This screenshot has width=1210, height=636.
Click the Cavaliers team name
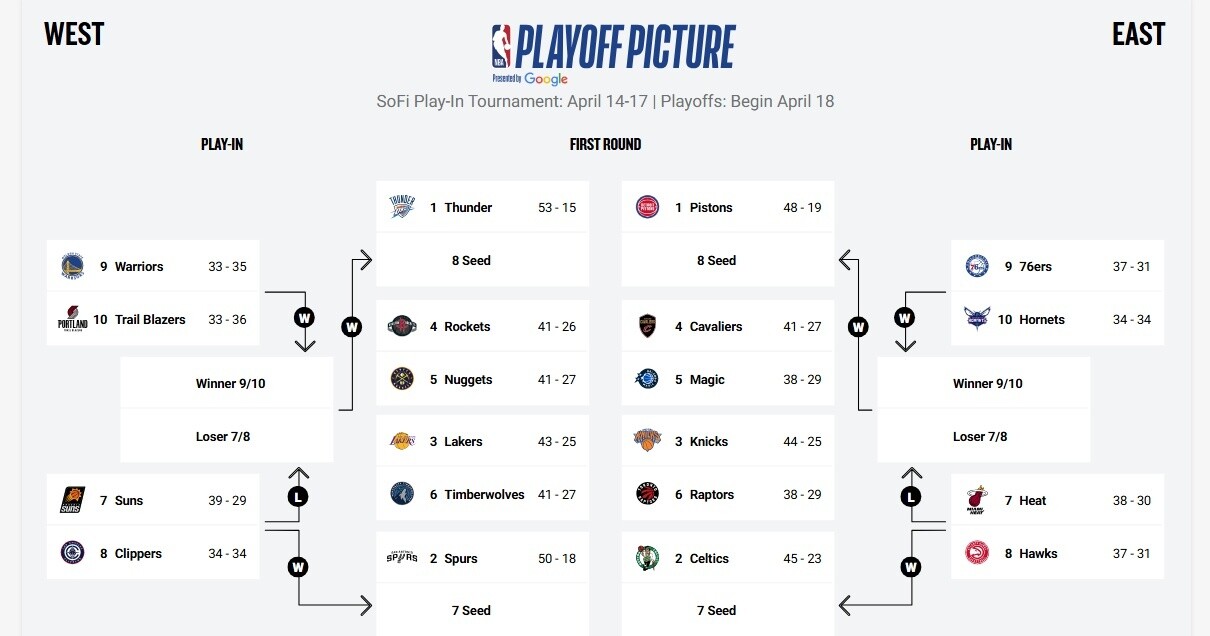point(716,326)
